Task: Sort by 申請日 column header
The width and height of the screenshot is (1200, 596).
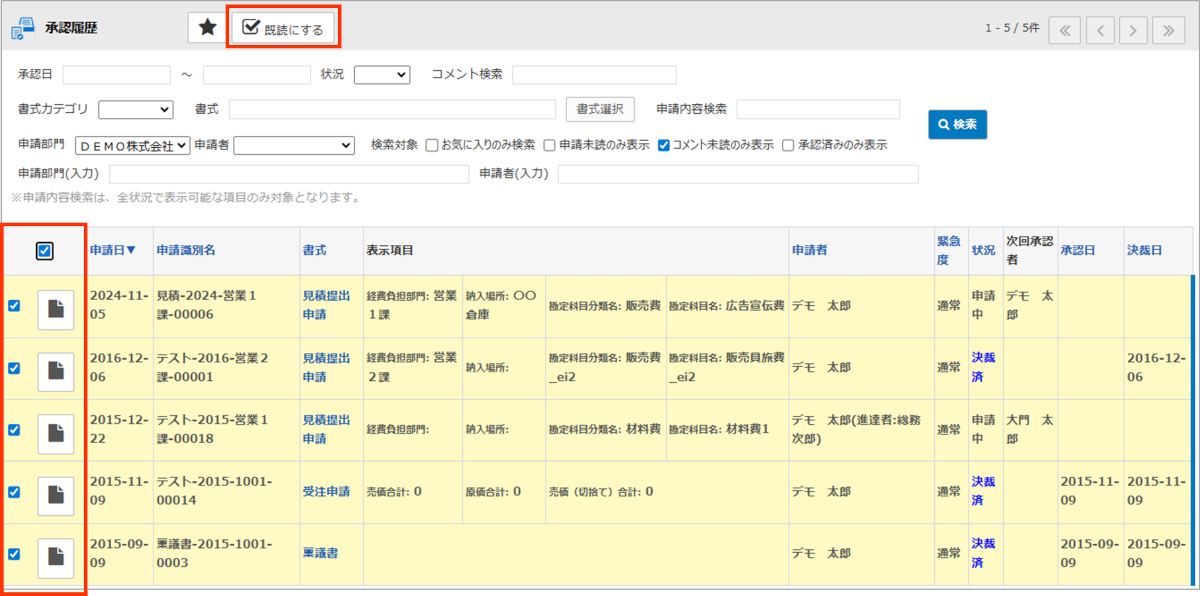Action: tap(113, 250)
